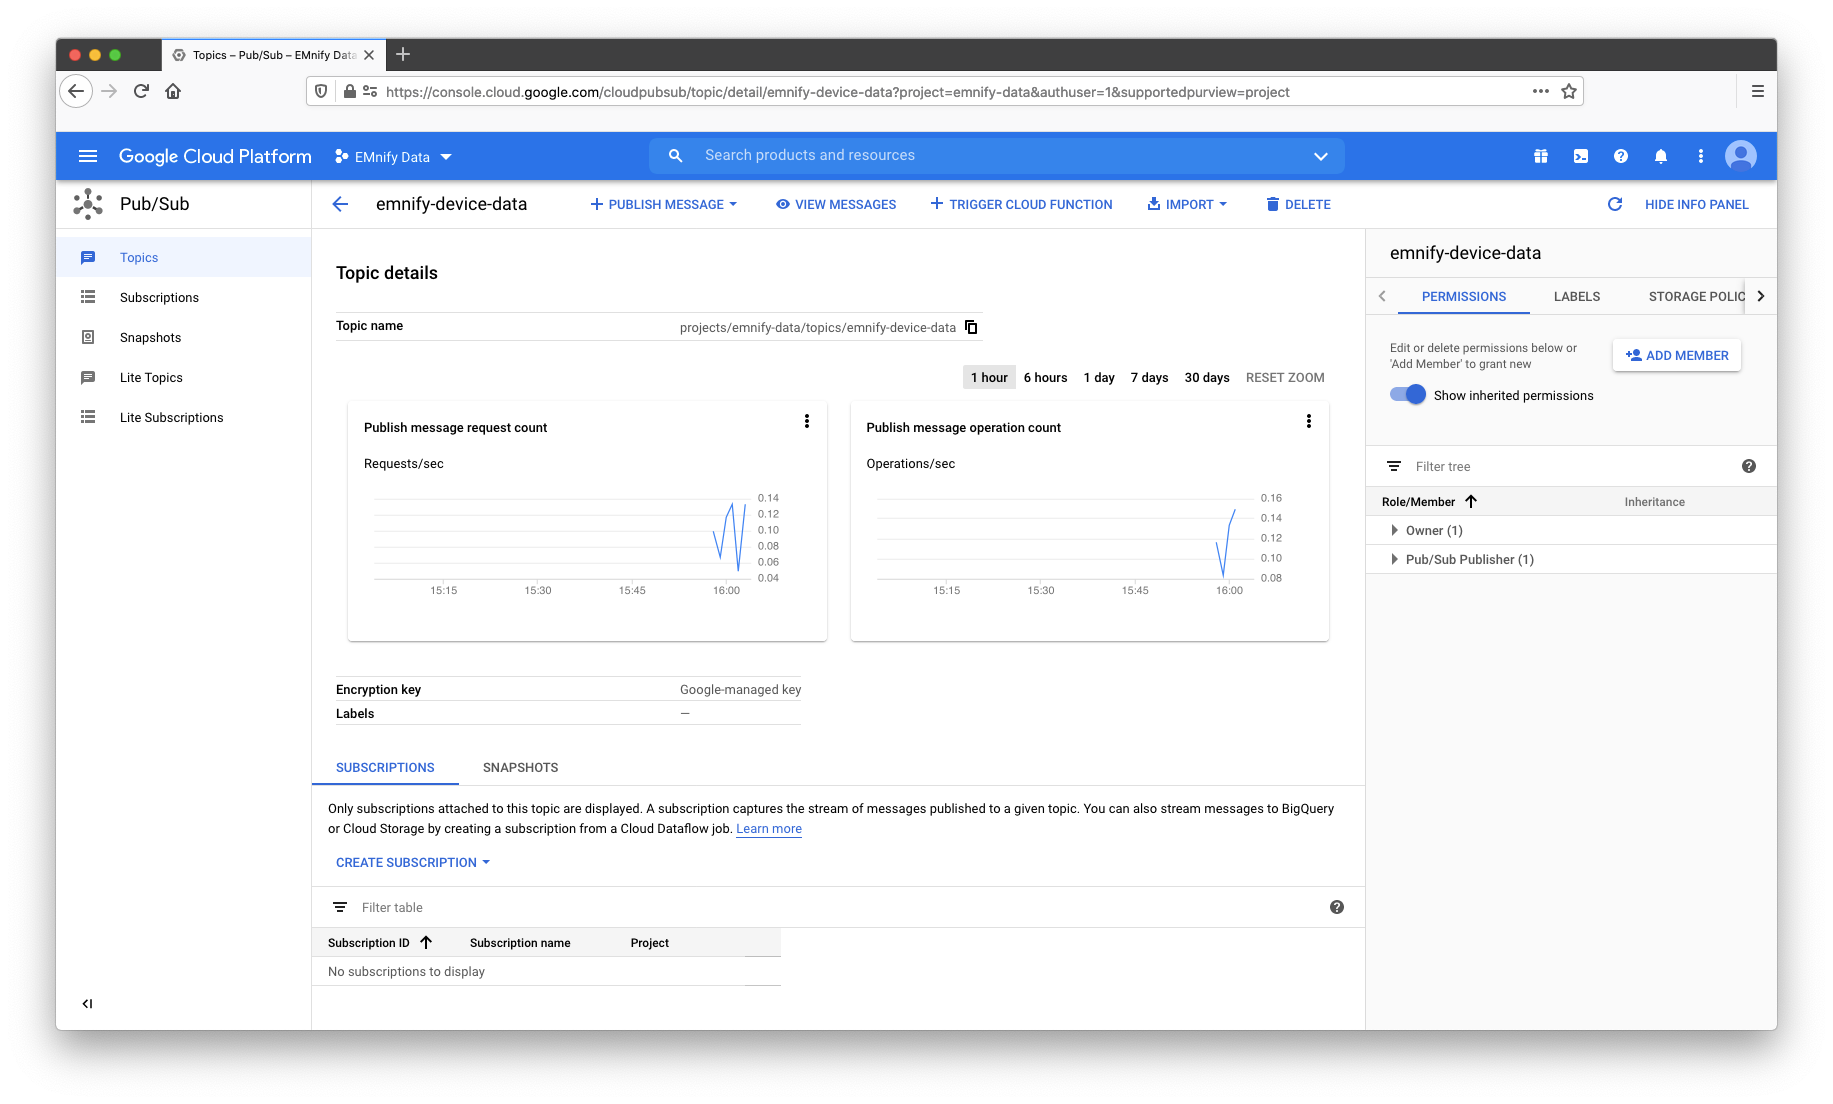The width and height of the screenshot is (1833, 1104).
Task: Open the Create Subscription dropdown
Action: click(413, 862)
